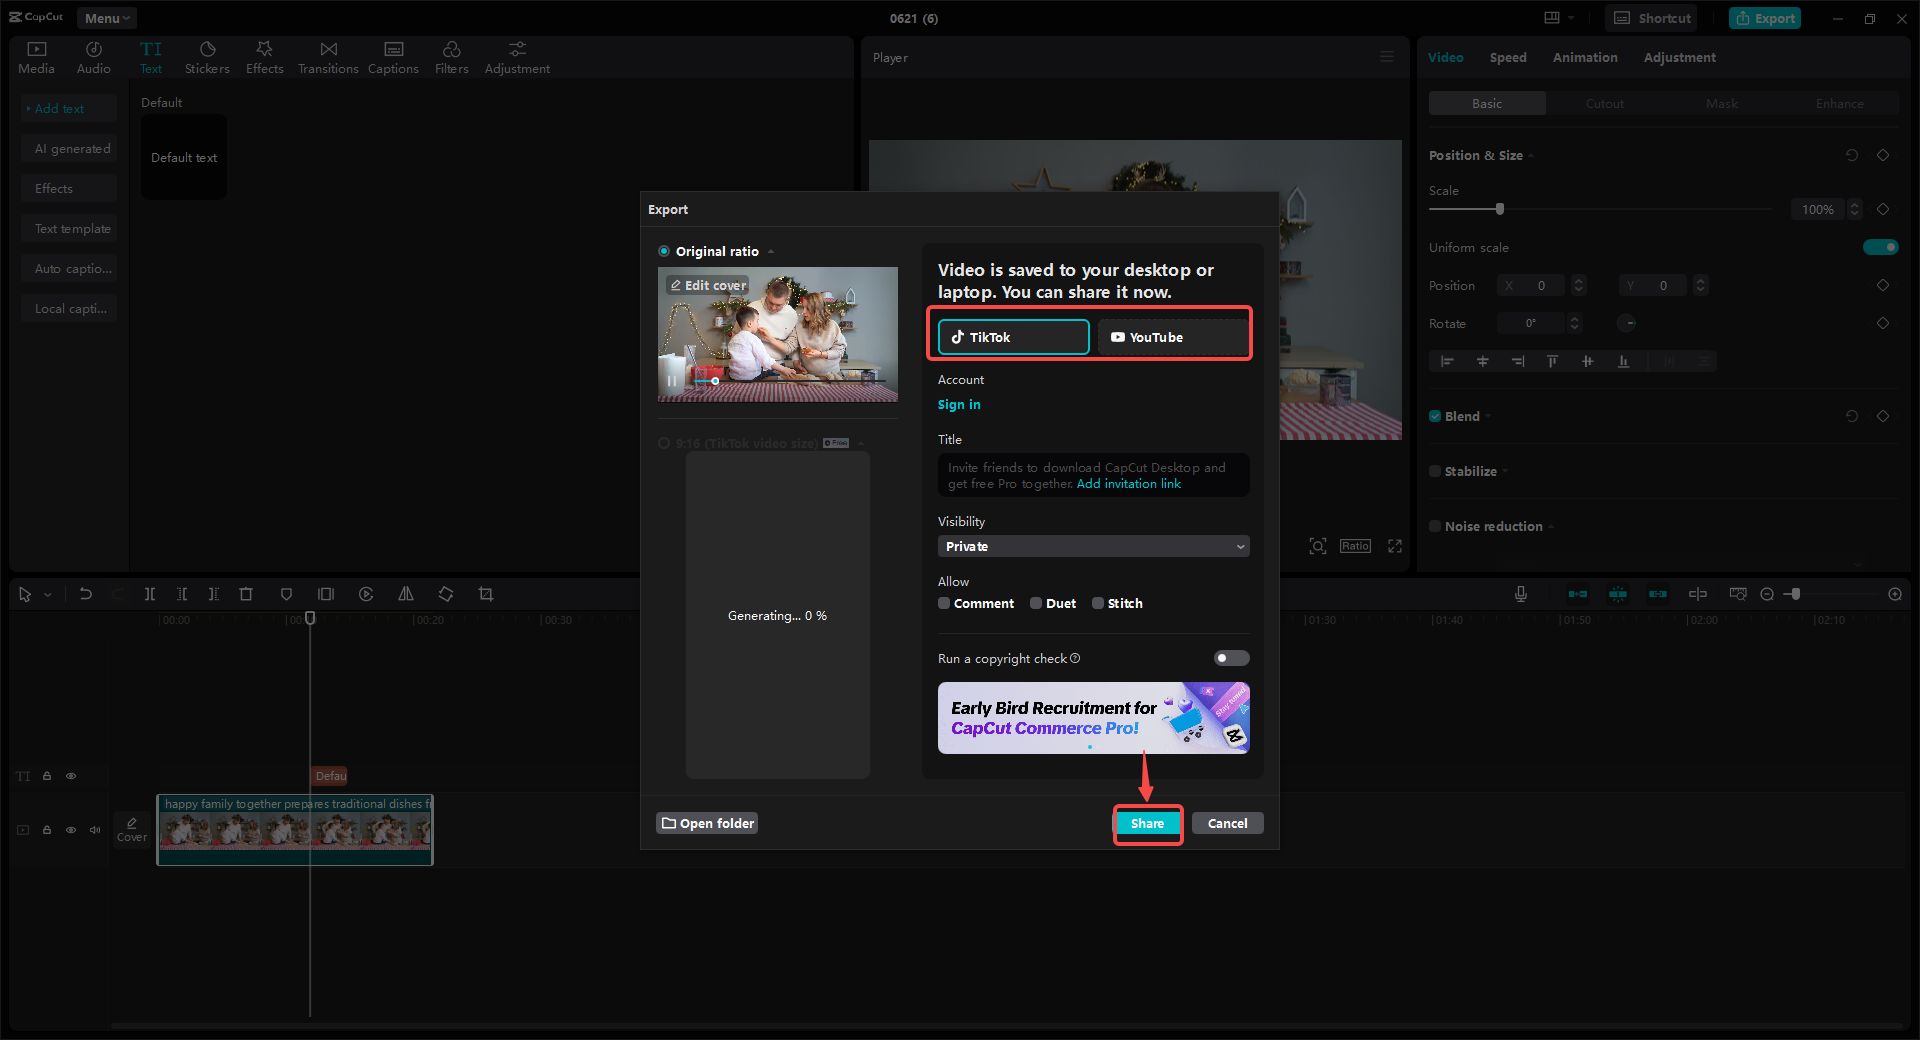Click the Undo arrow icon
The width and height of the screenshot is (1920, 1040).
[86, 594]
